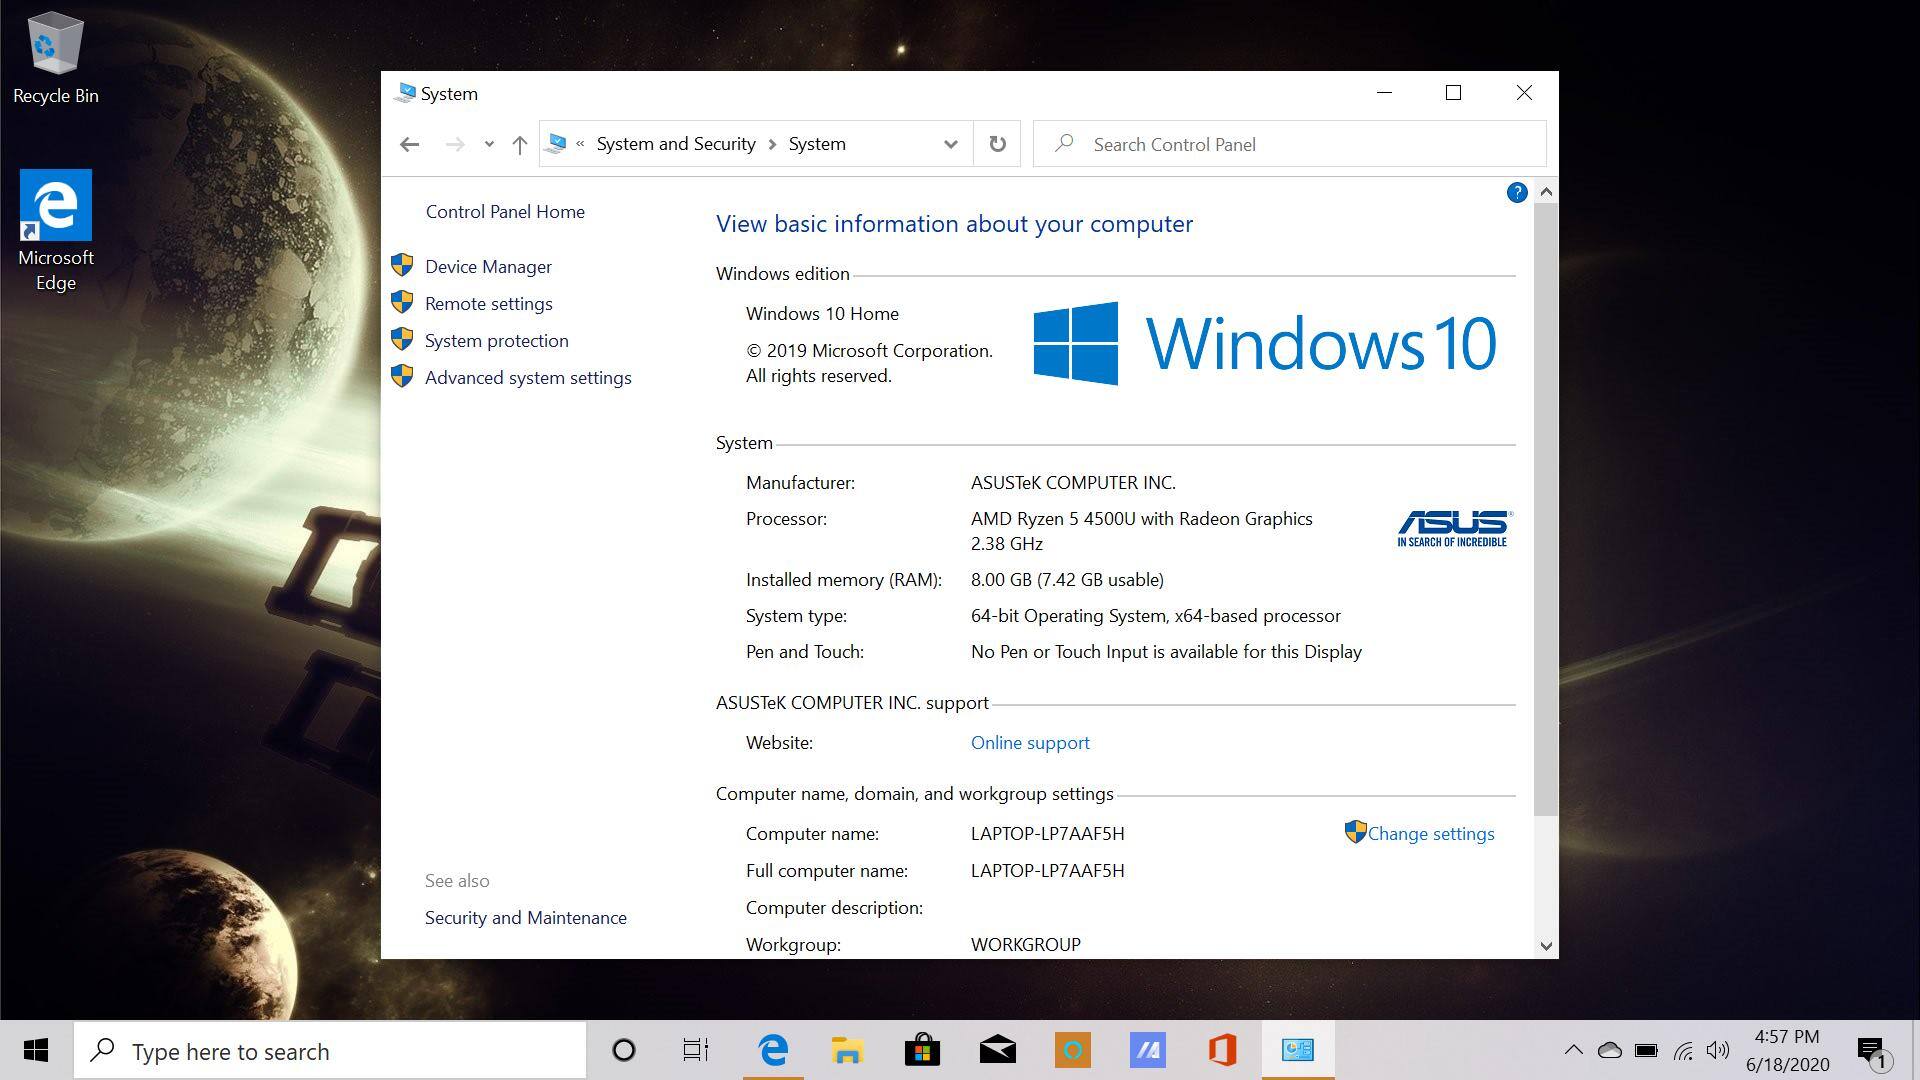
Task: Refresh the System page
Action: click(x=997, y=144)
